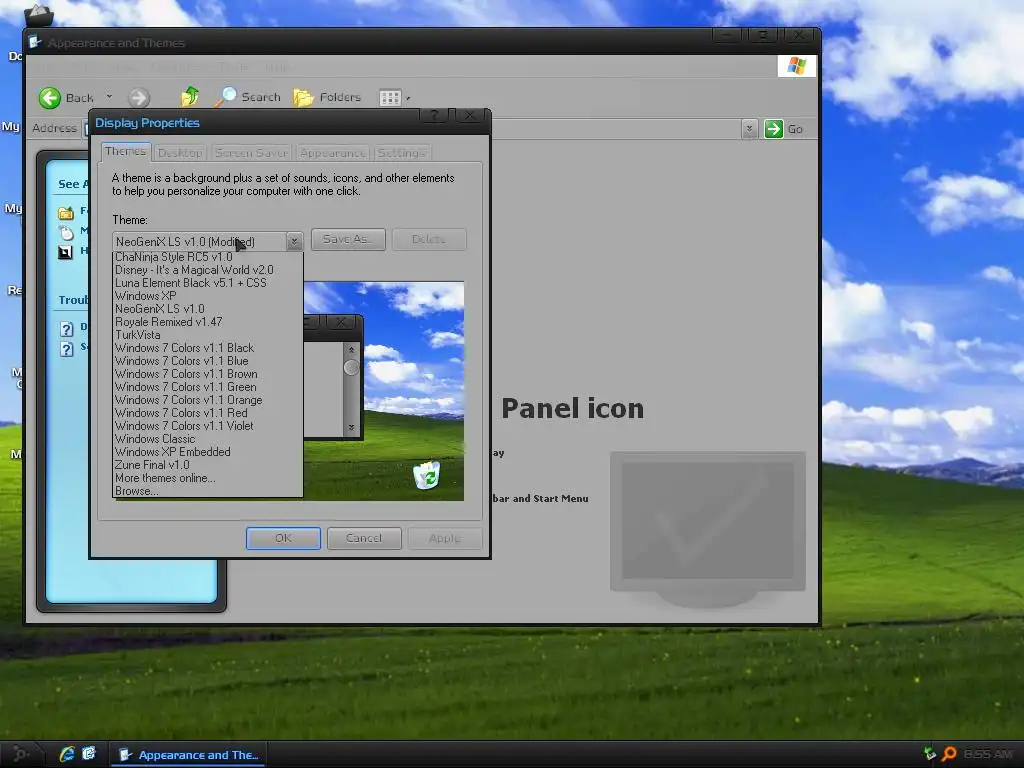Screen dimensions: 1024x768
Task: Choose More themes online option
Action: point(208,478)
